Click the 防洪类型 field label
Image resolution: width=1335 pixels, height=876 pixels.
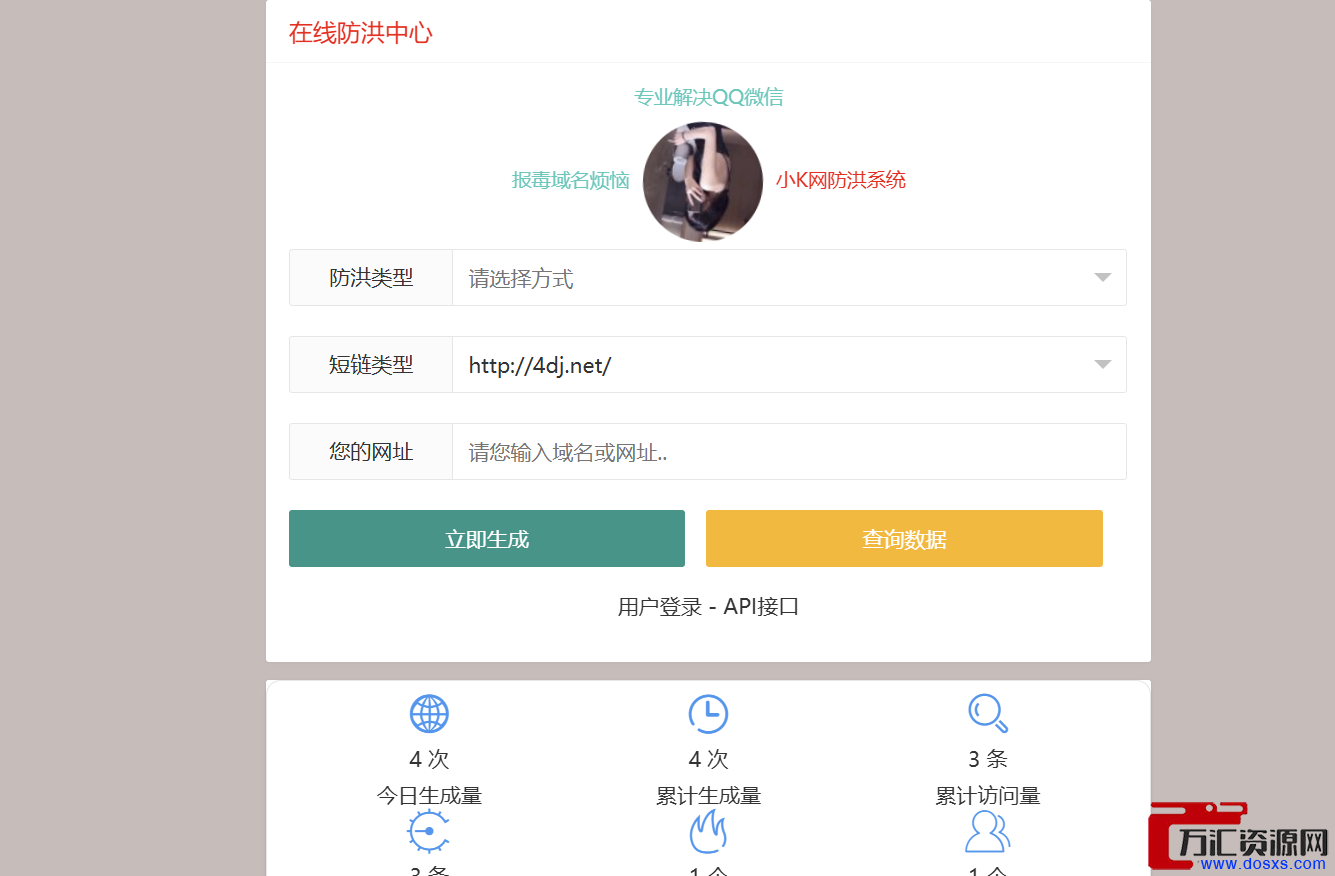pos(371,278)
